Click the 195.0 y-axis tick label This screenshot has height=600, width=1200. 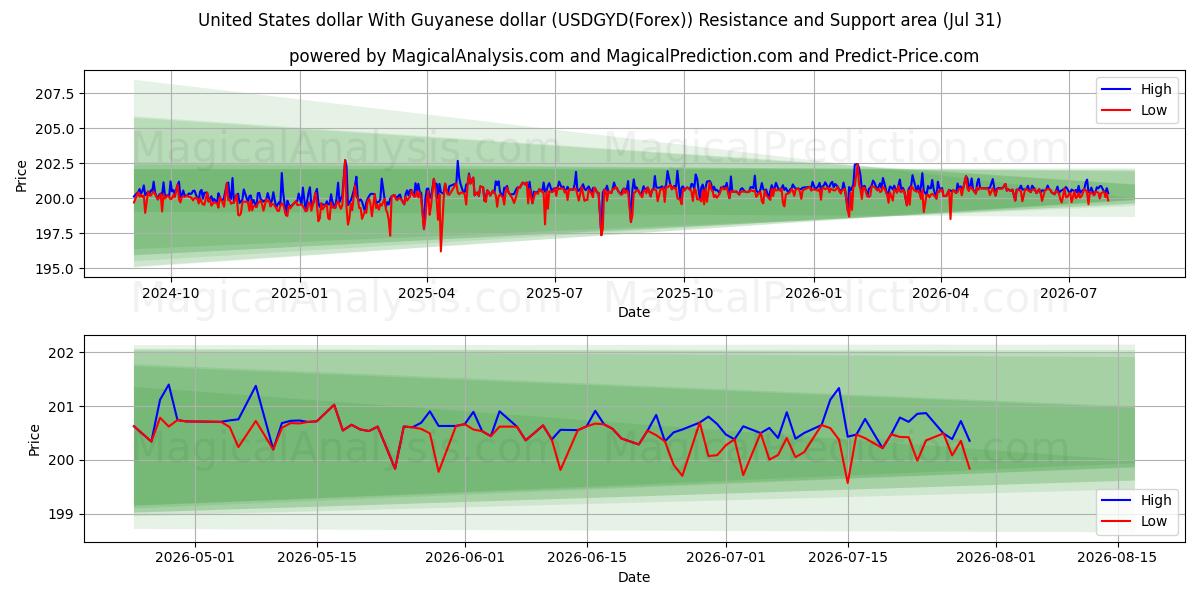click(56, 269)
